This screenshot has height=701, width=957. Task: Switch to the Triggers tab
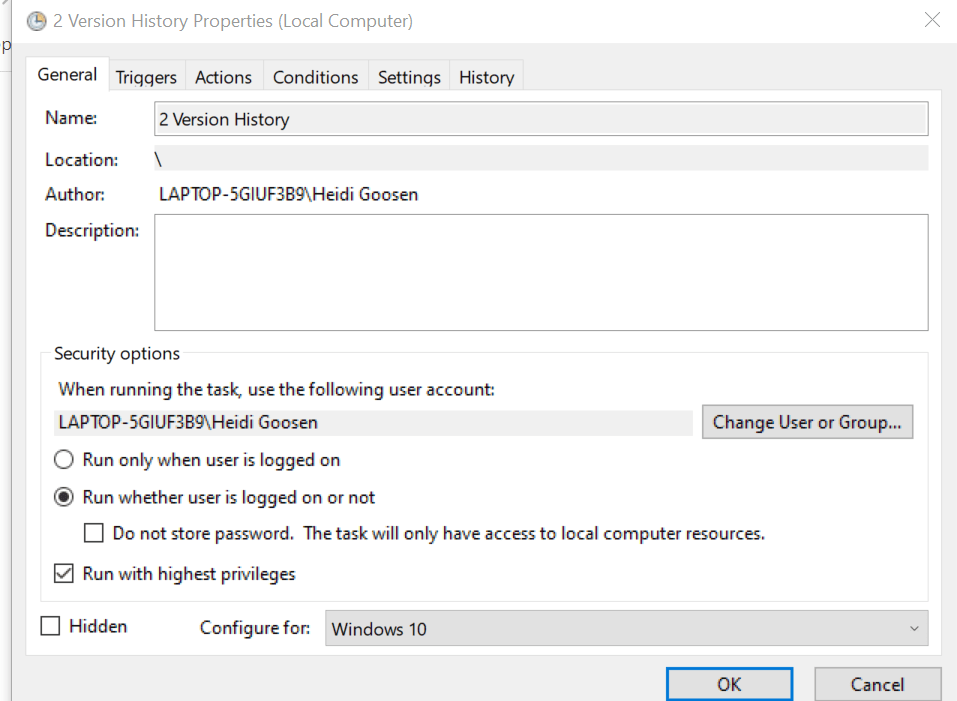click(146, 76)
